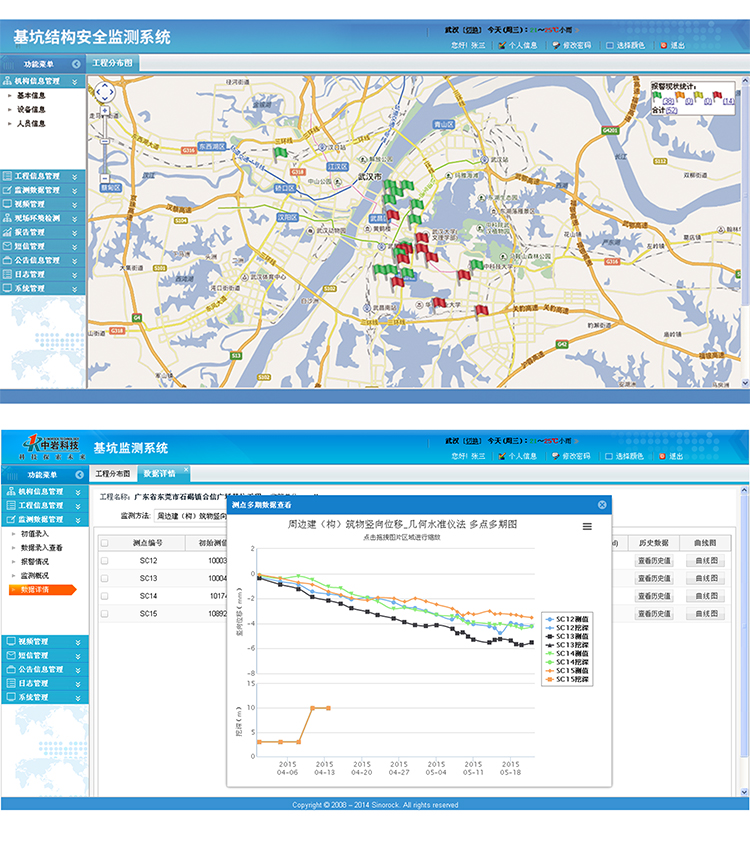The image size is (750, 841).
Task: Zoom out on the Wuhan map
Action: 104,176
